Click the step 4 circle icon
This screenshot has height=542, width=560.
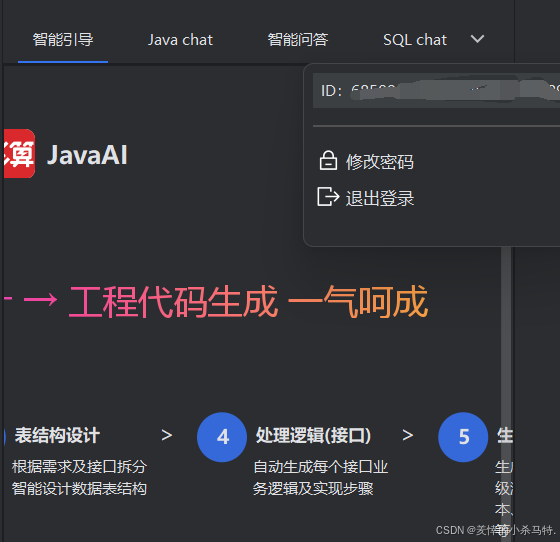coord(222,437)
